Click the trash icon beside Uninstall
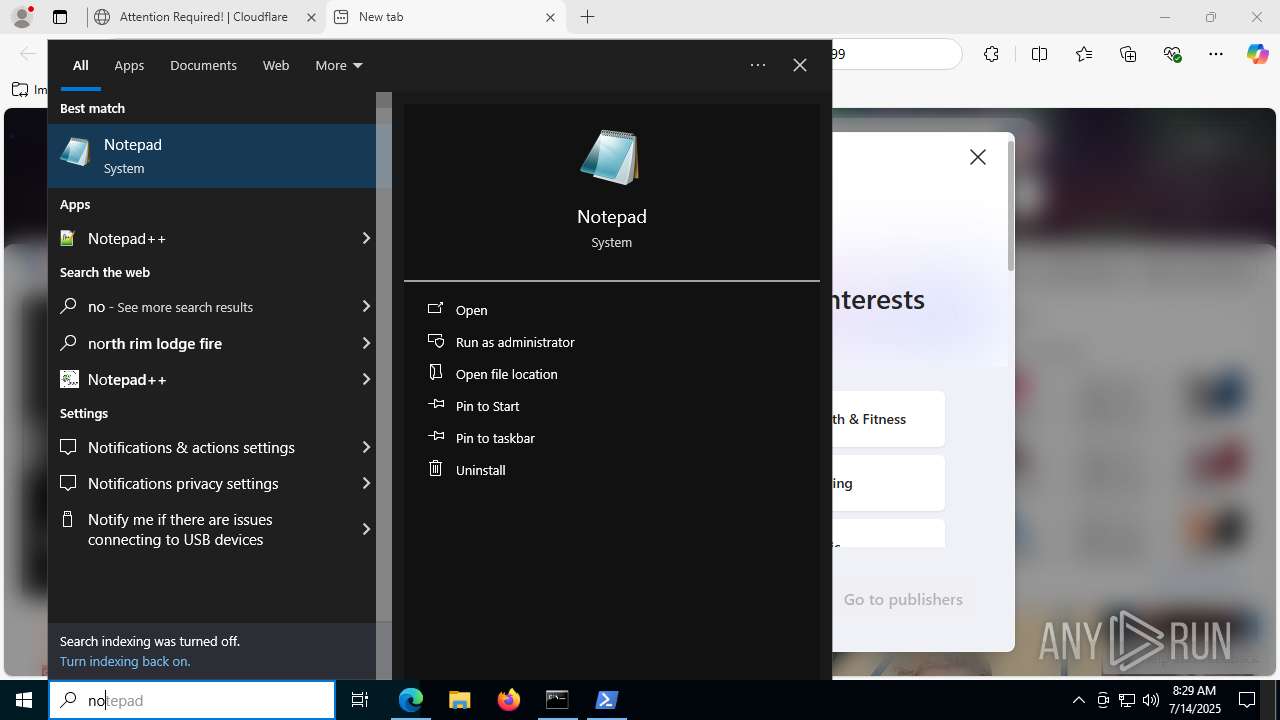Image resolution: width=1280 pixels, height=720 pixels. coord(435,468)
